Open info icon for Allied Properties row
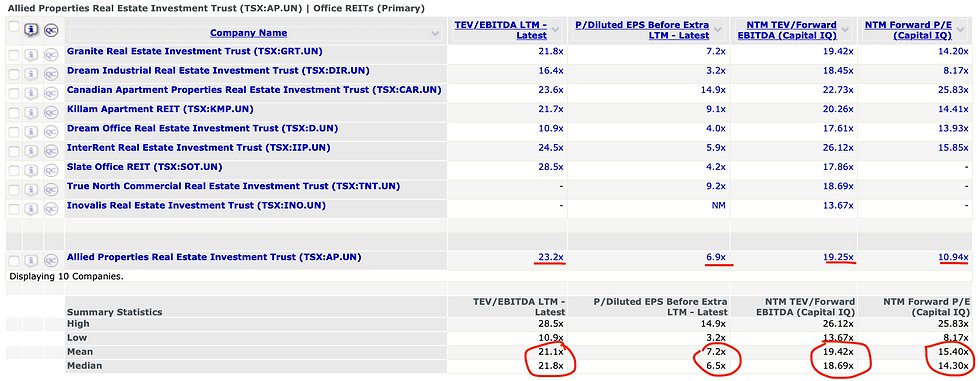The width and height of the screenshot is (980, 381). (x=31, y=260)
